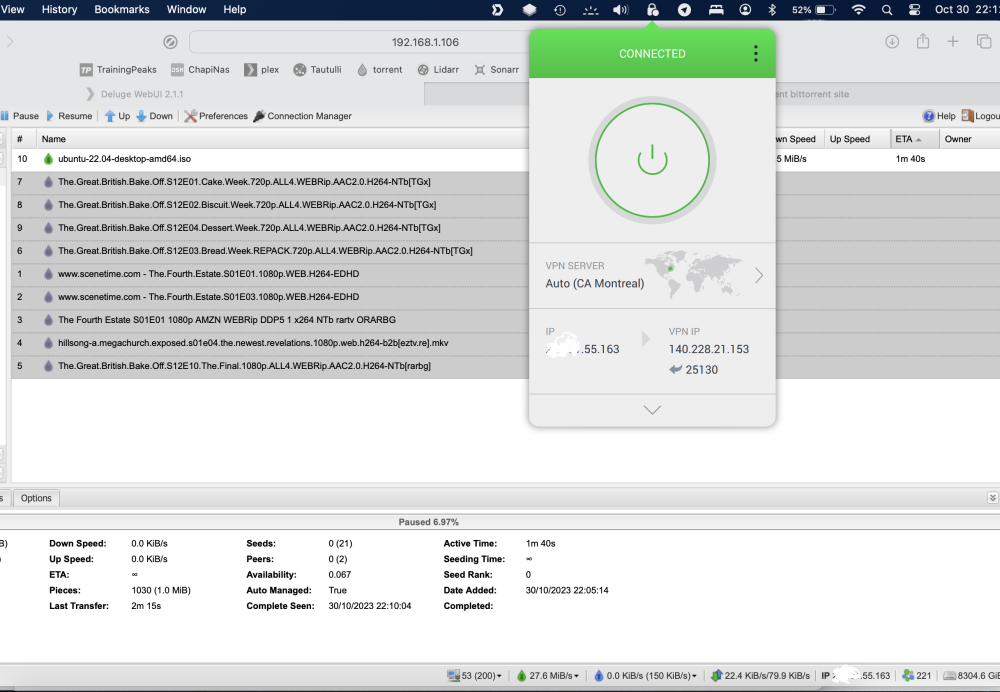This screenshot has height=692, width=1000.
Task: Move torrent Down in queue
Action: coord(154,116)
